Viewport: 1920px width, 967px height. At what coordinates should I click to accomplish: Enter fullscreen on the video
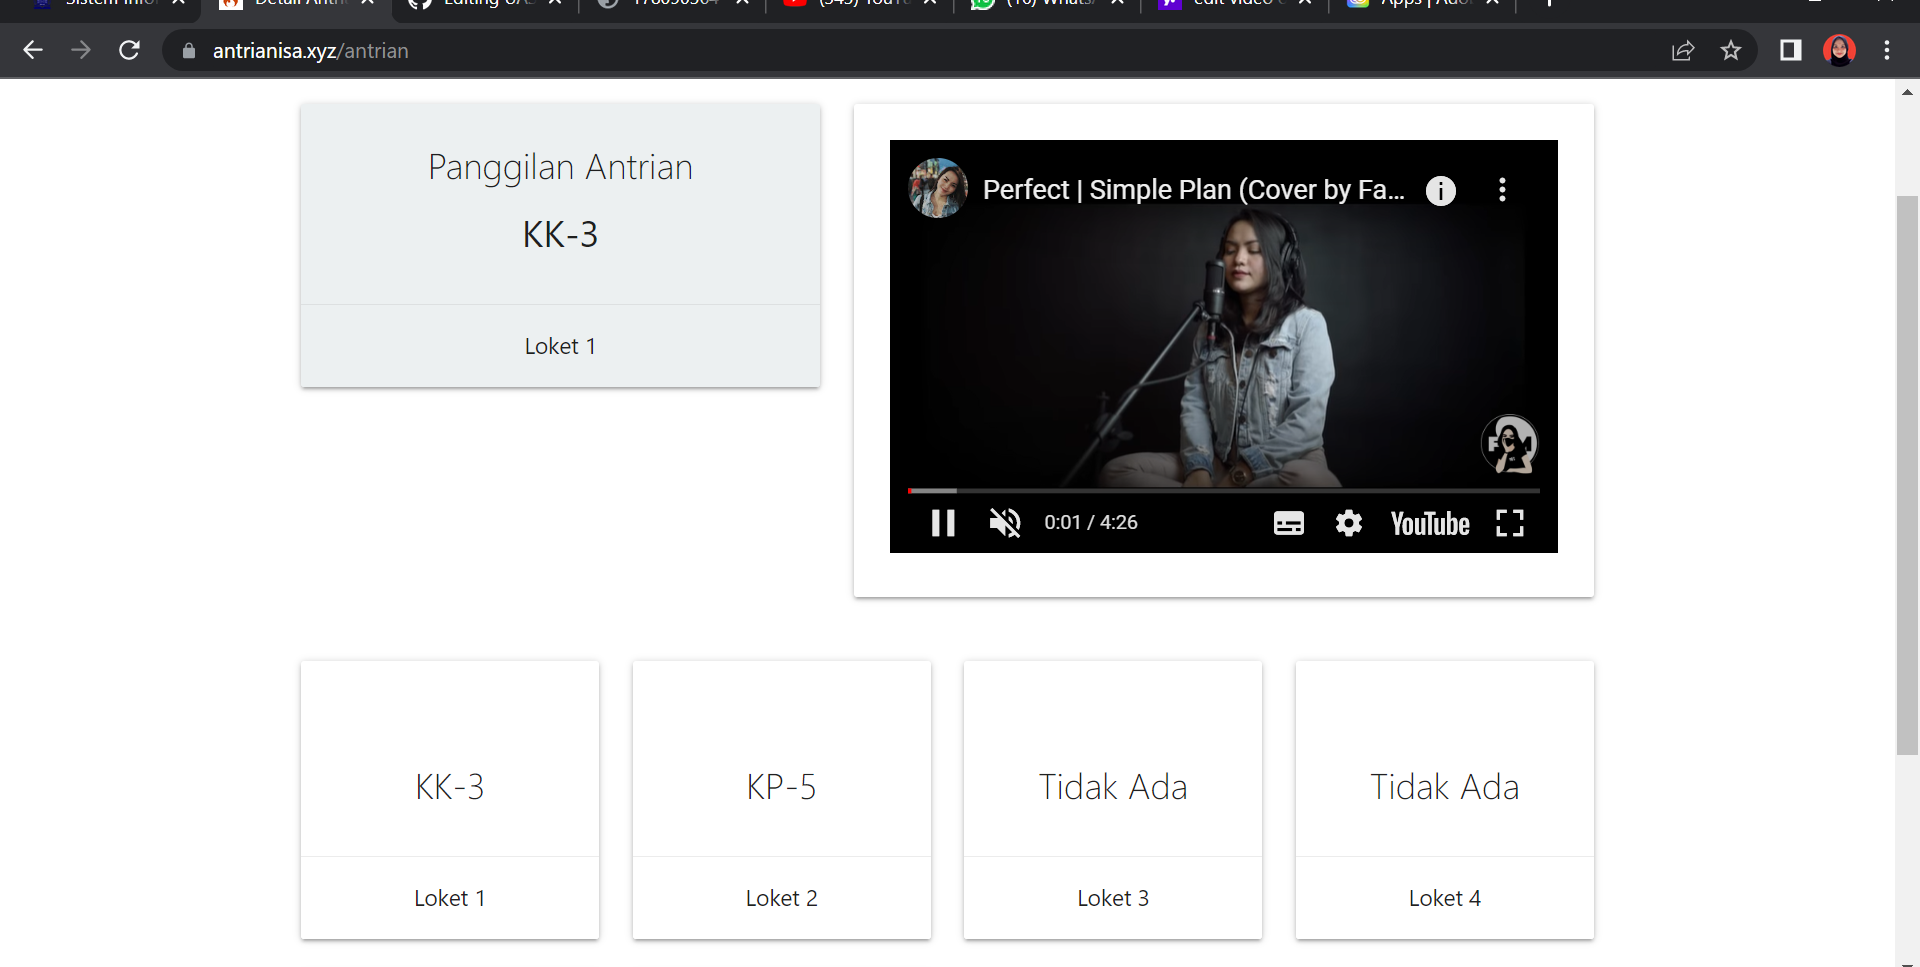pyautogui.click(x=1510, y=523)
